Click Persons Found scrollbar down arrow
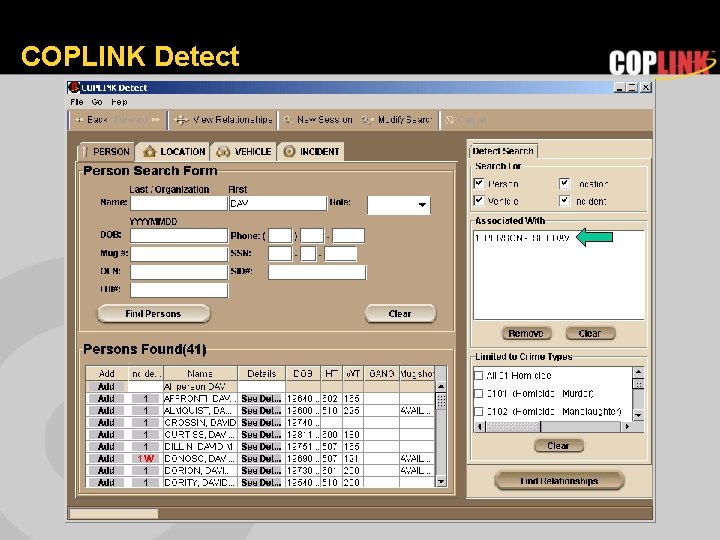The image size is (720, 540). tap(441, 481)
